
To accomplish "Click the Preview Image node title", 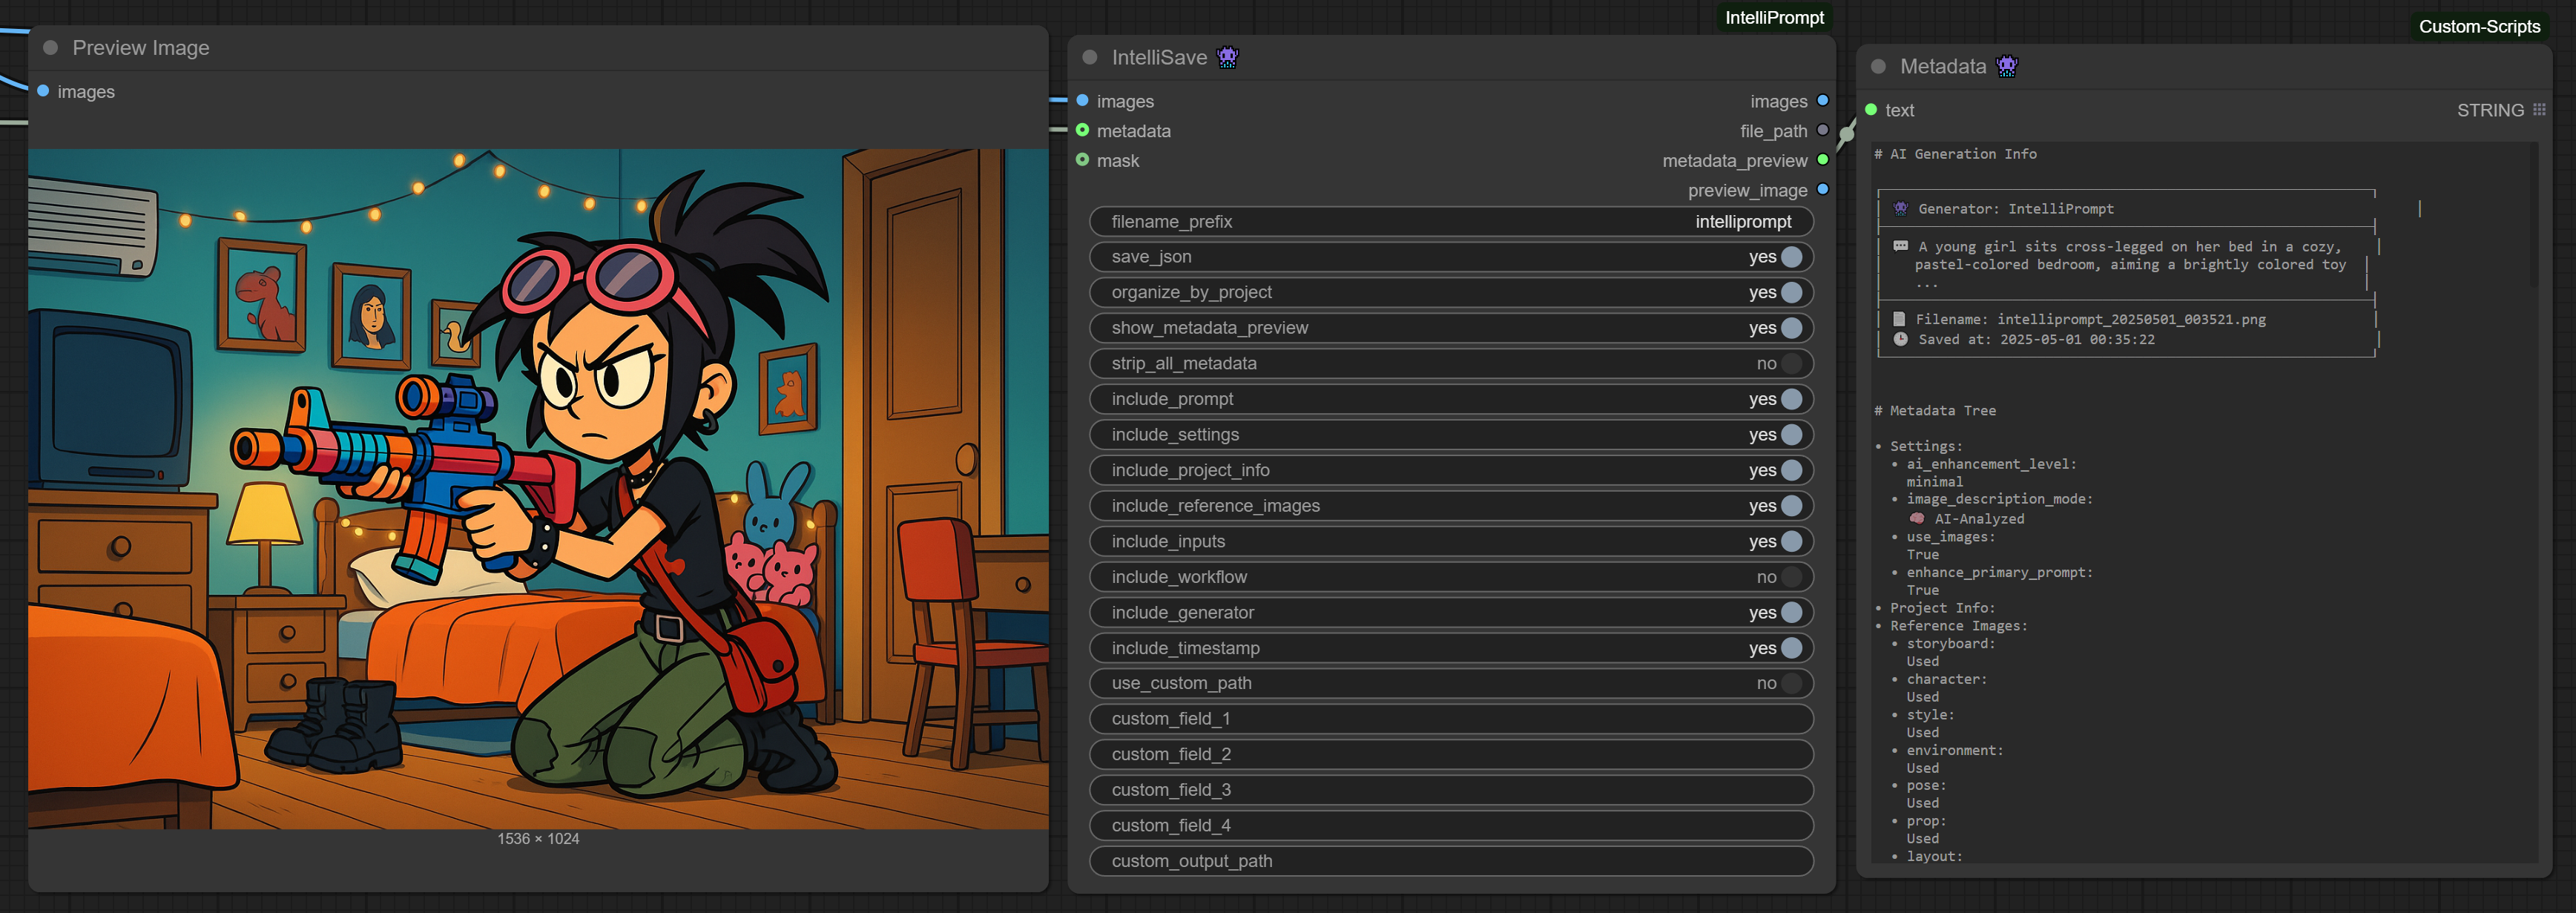I will [x=141, y=48].
